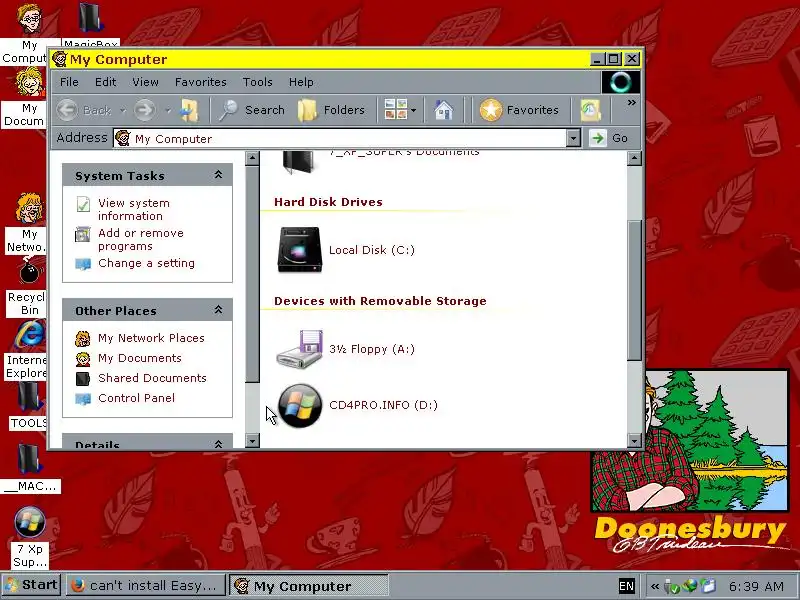Click the View system information icon

tap(83, 204)
